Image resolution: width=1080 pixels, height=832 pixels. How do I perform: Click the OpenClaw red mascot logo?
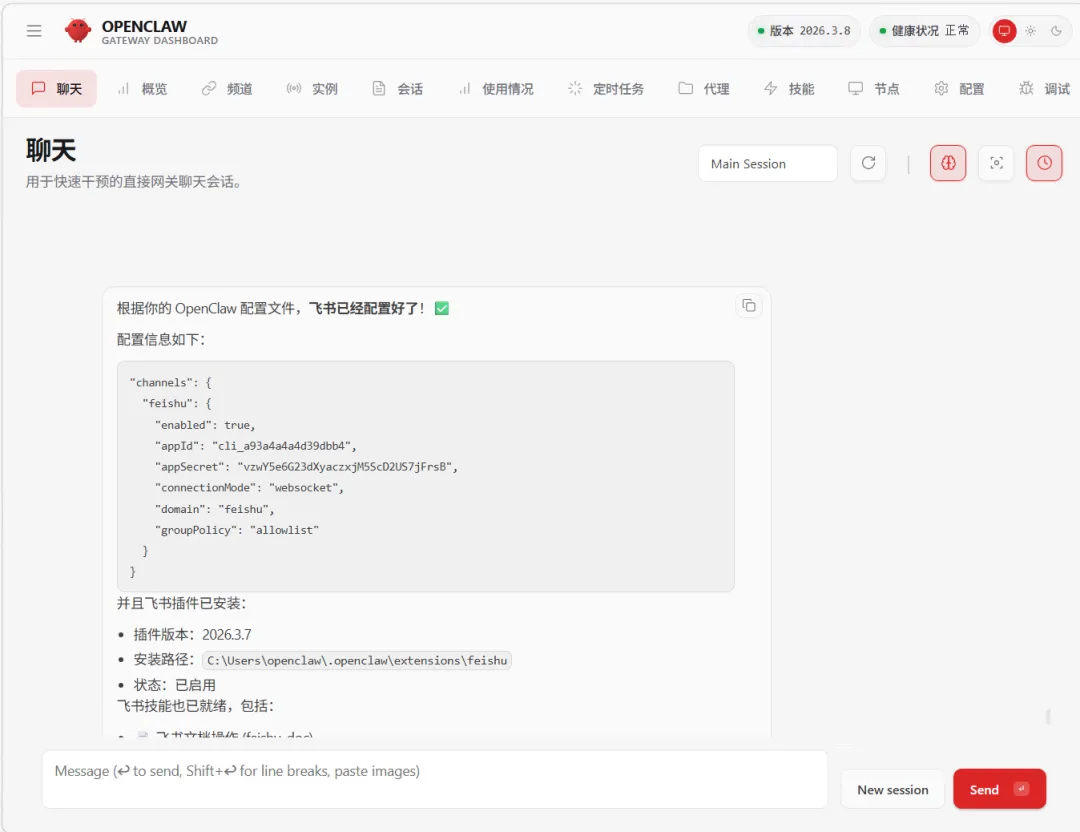tap(78, 31)
